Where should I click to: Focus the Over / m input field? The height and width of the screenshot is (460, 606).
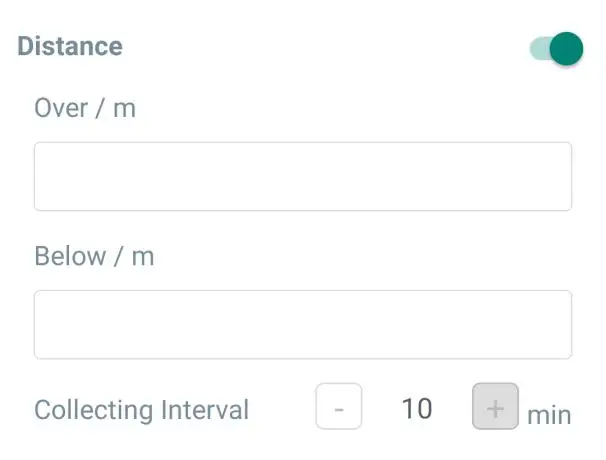click(x=302, y=176)
